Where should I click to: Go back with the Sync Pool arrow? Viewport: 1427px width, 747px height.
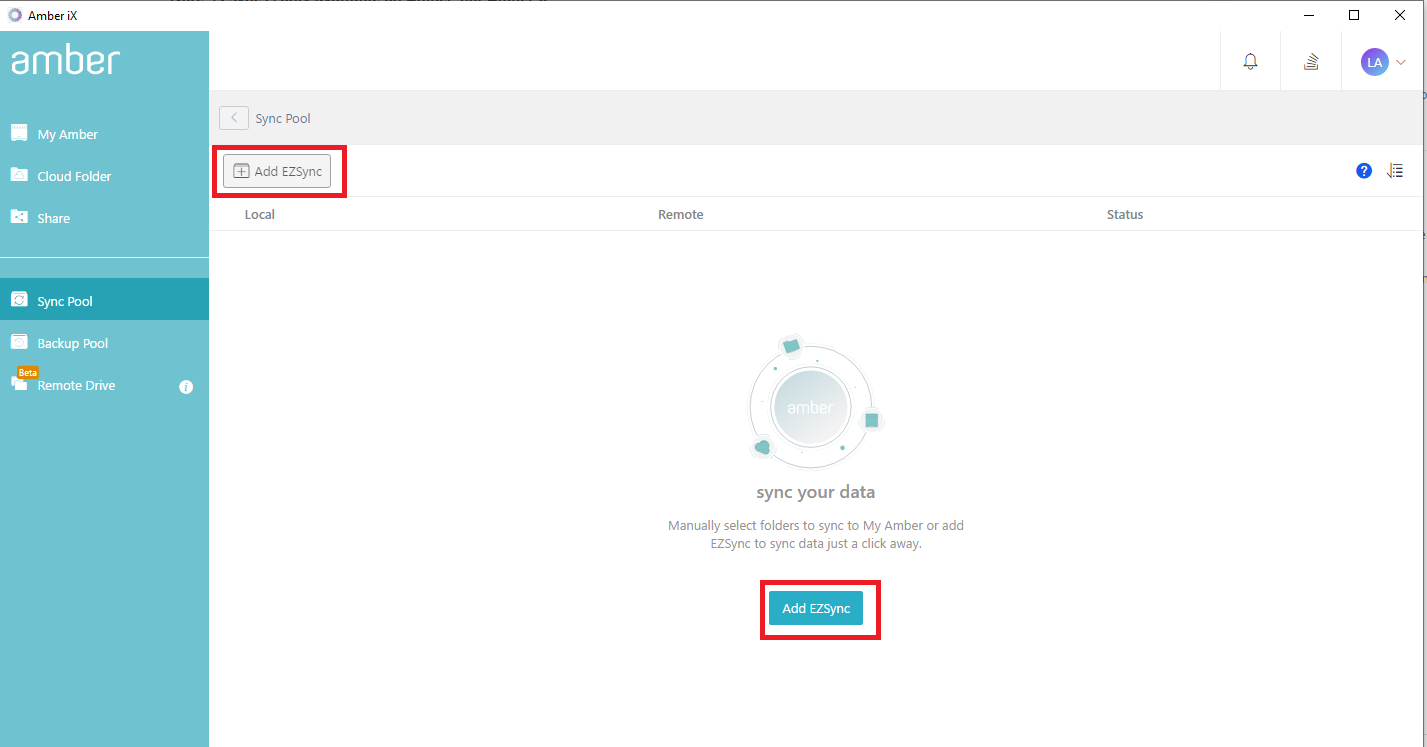[234, 118]
